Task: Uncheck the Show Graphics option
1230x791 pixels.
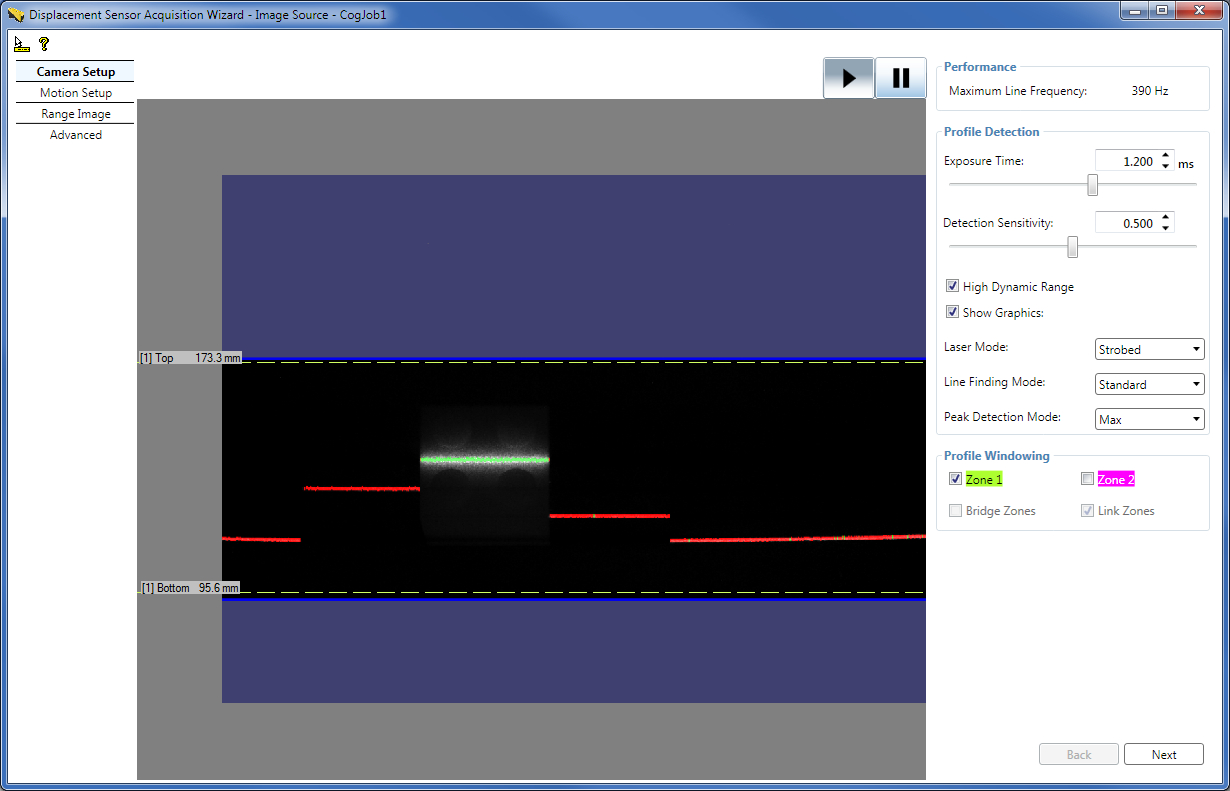Action: click(952, 313)
